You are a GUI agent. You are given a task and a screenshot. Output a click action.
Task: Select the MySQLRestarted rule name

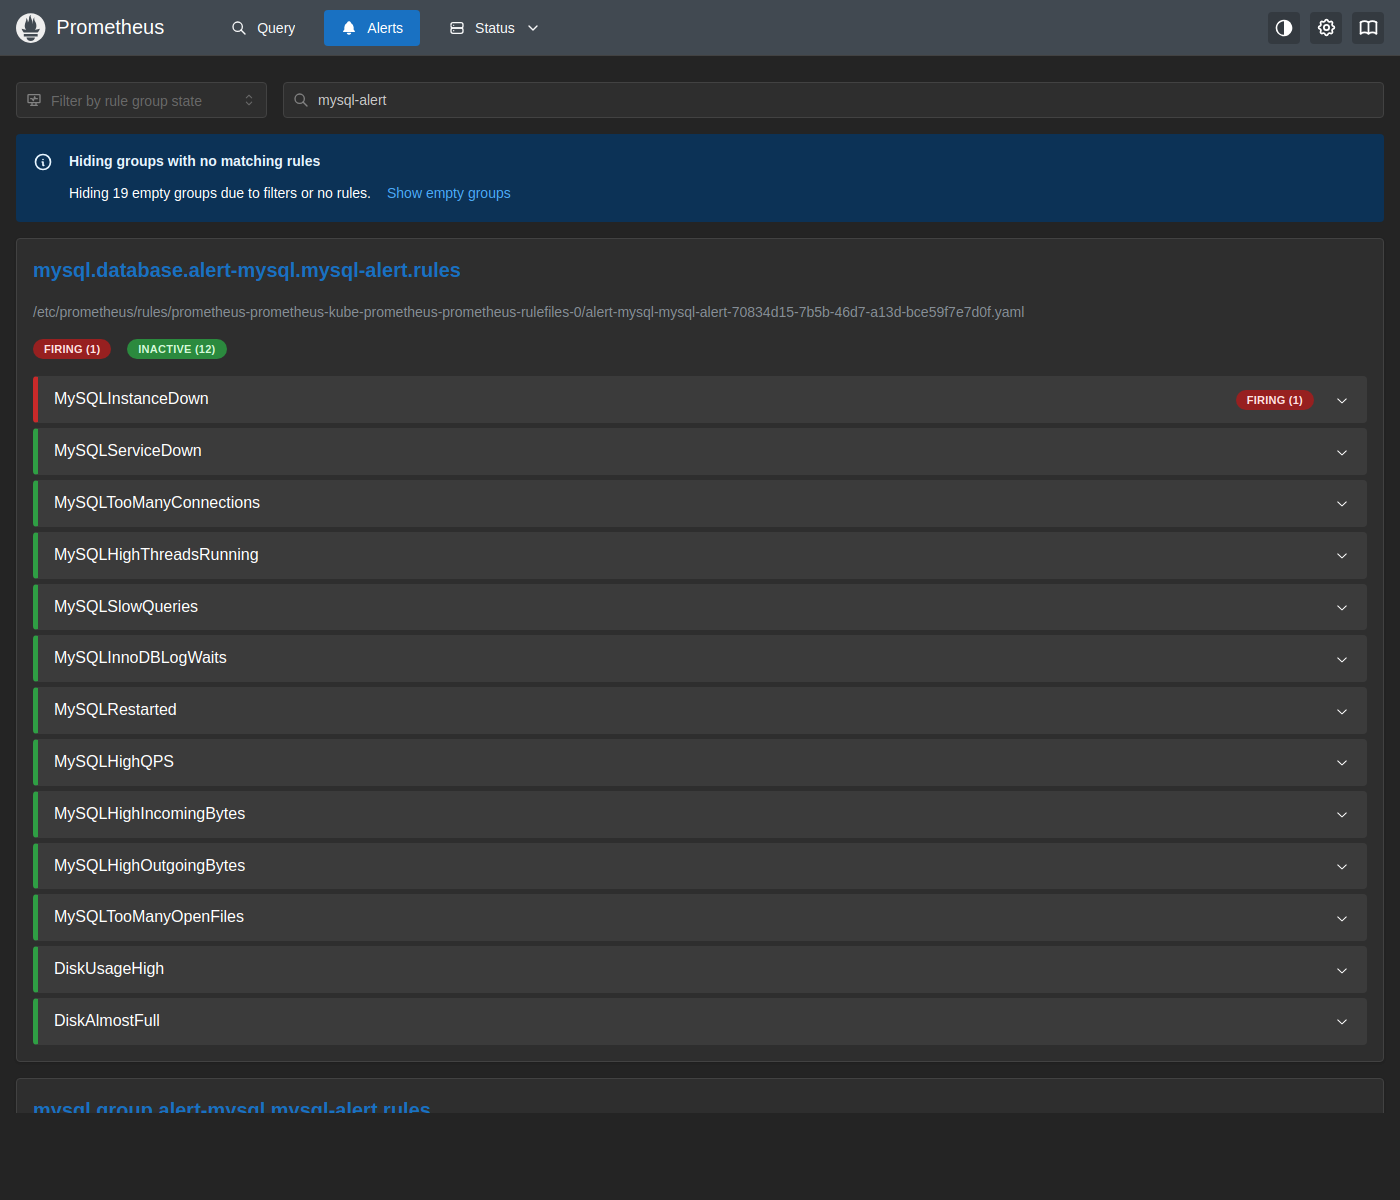115,710
